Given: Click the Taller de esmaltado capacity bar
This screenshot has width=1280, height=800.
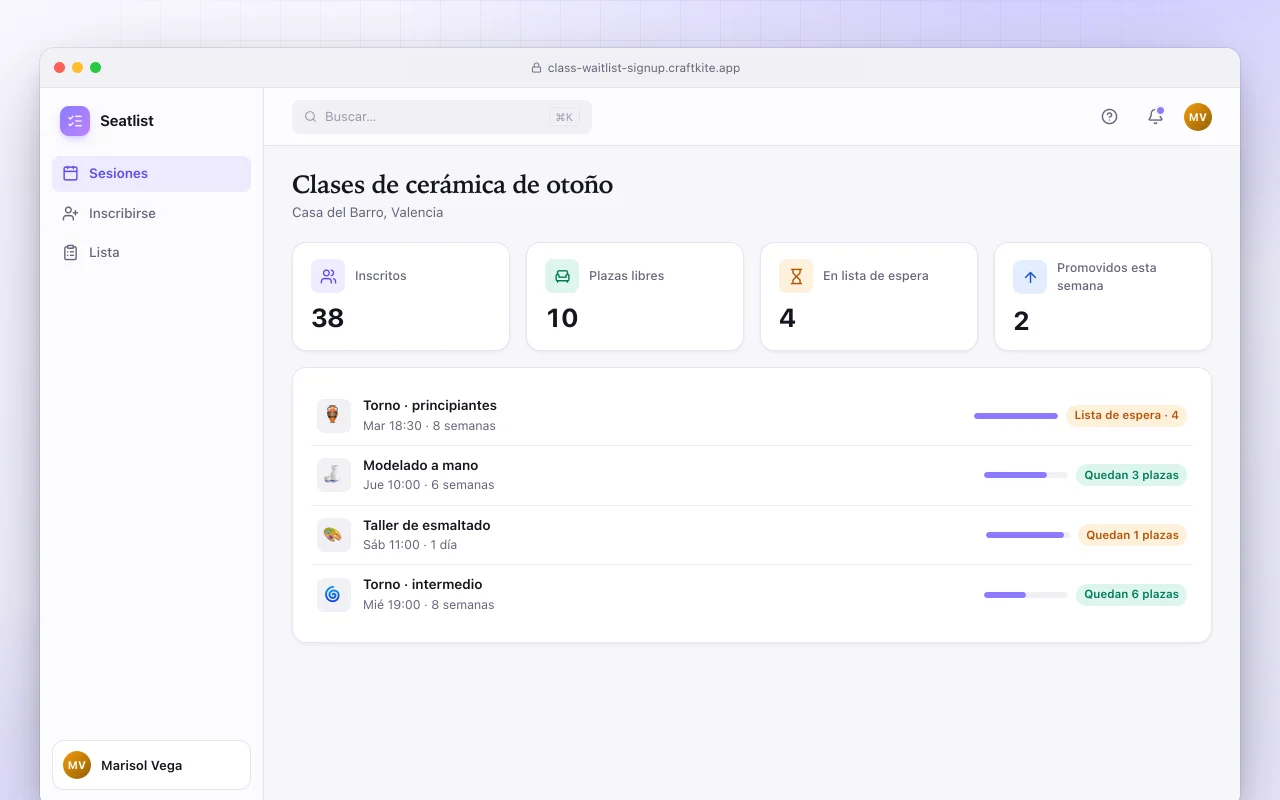Looking at the screenshot, I should (1028, 535).
